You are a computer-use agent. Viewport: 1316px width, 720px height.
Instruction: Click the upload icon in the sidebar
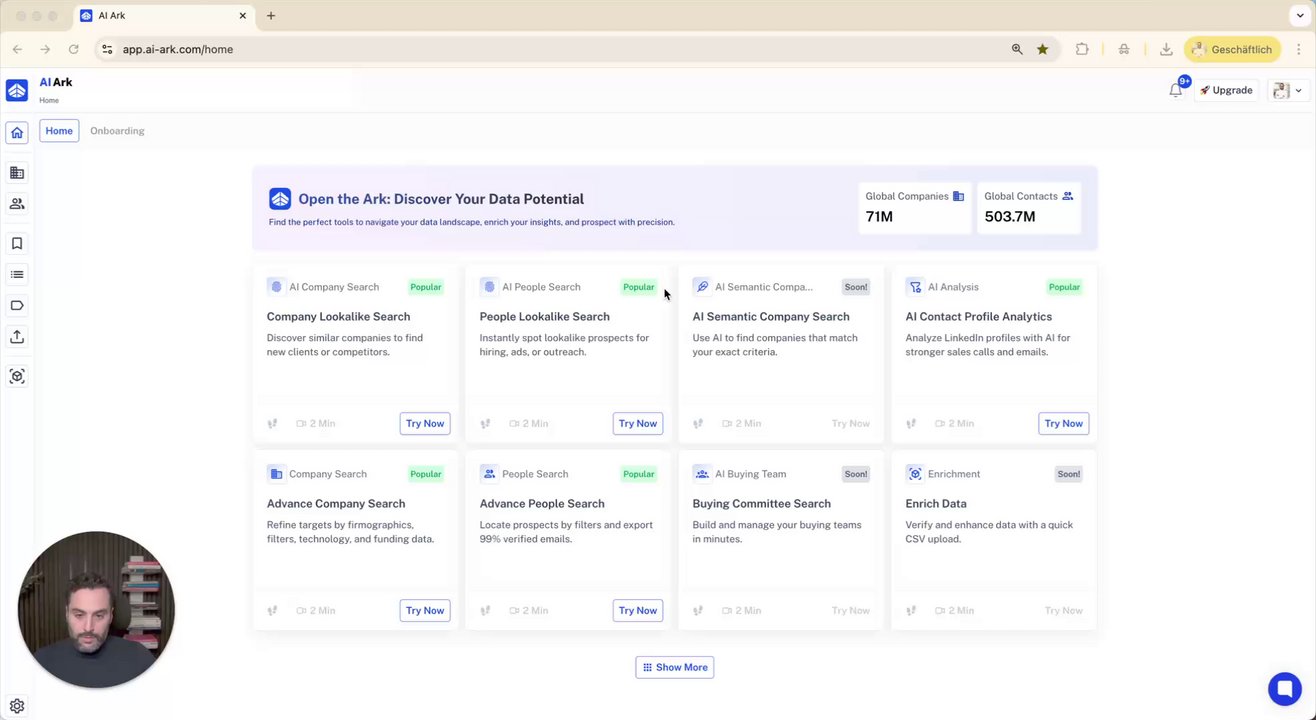17,337
